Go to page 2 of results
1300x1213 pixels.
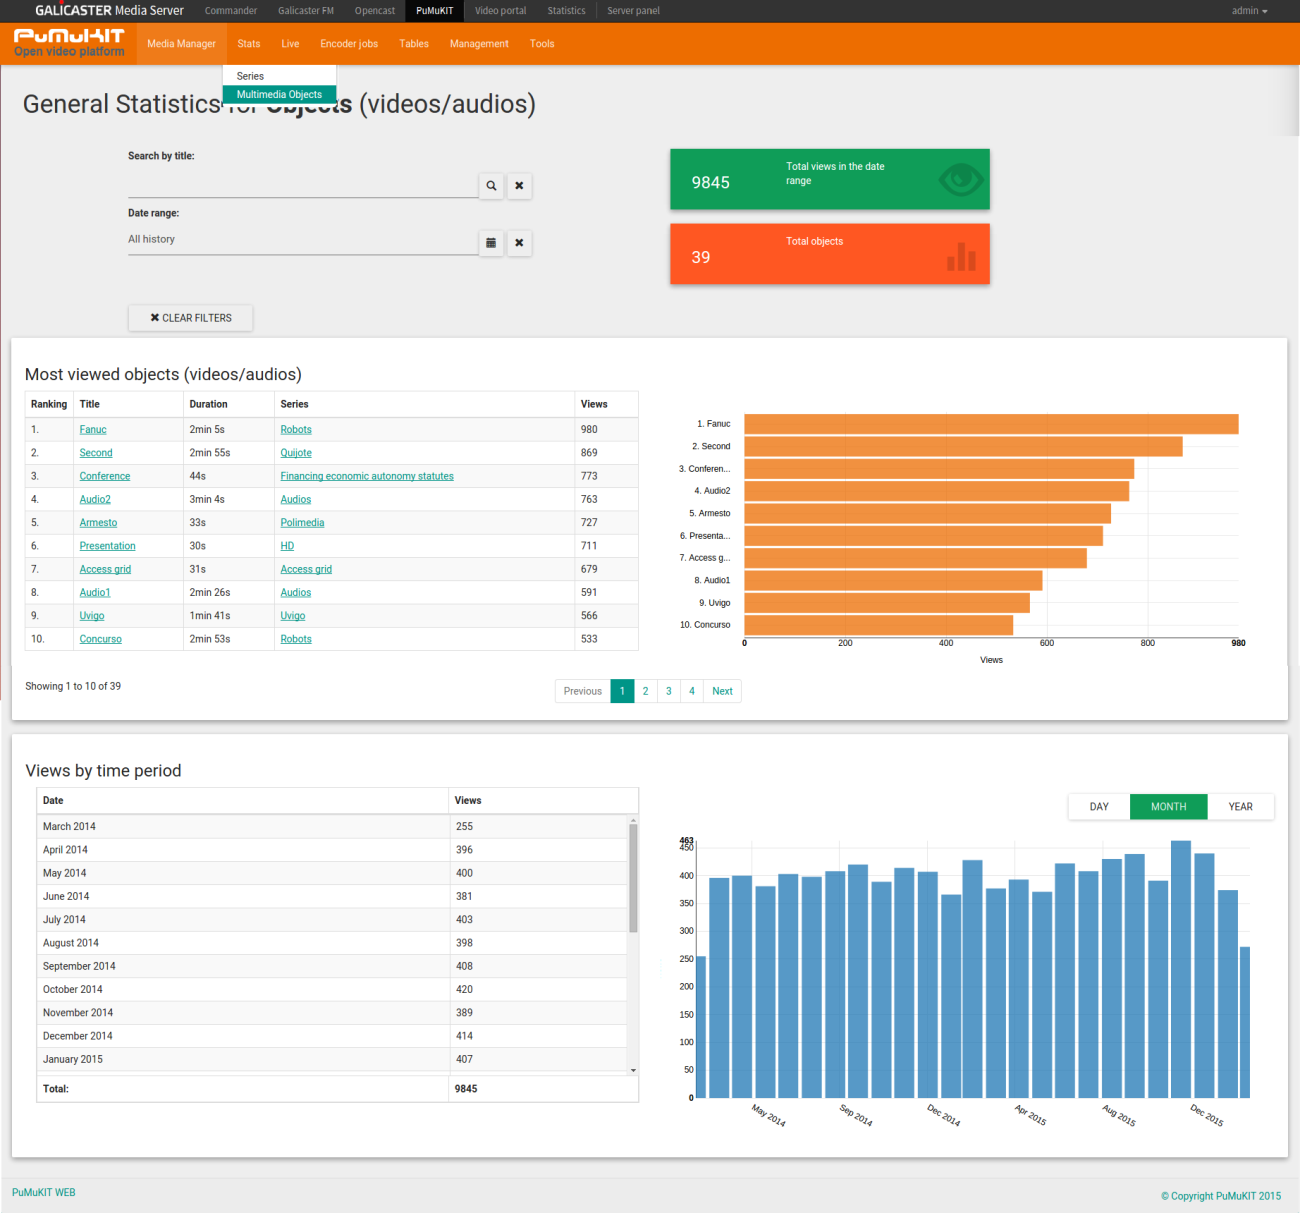[x=646, y=691]
